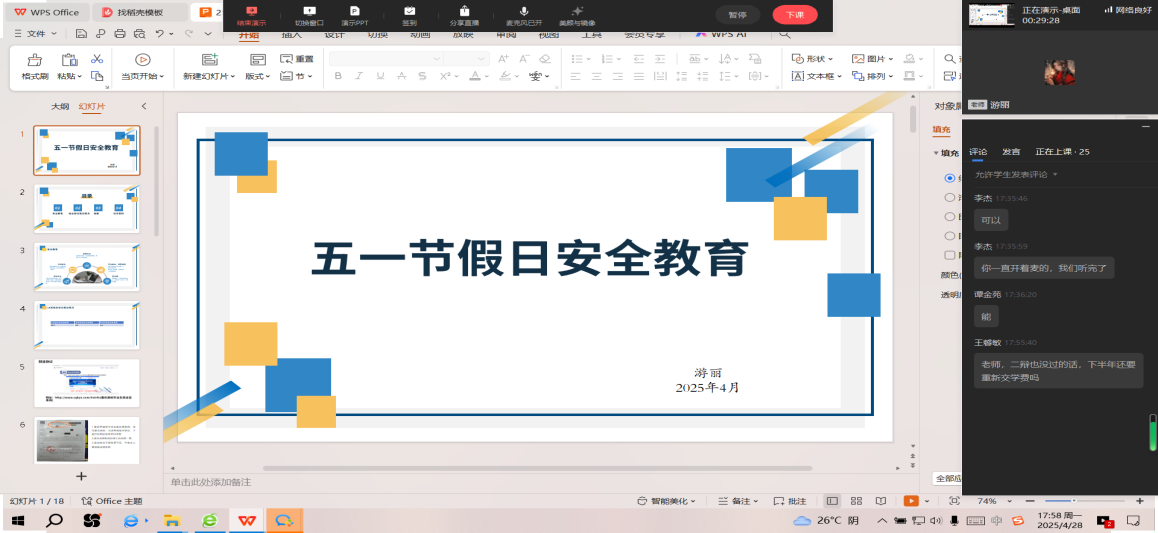This screenshot has width=1158, height=533.
Task: Expand the New Slide (新建幻灯片) dropdown
Action: click(209, 76)
